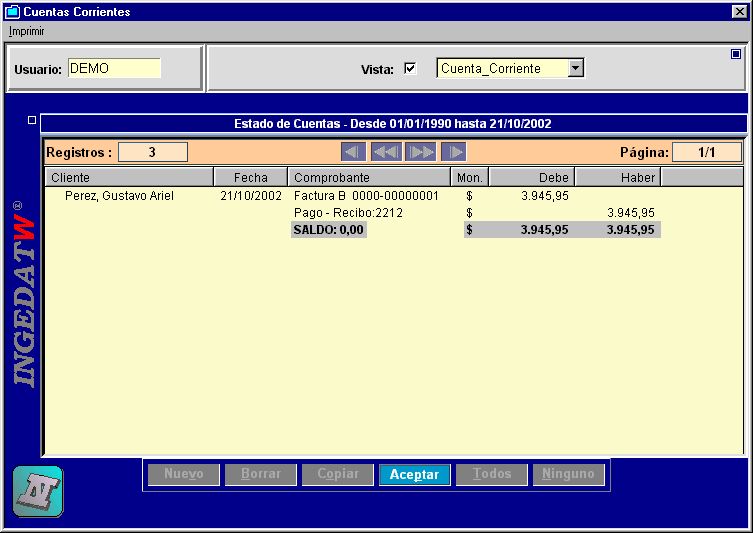Sort by the Comprobante column header
The image size is (753, 533).
pos(369,177)
